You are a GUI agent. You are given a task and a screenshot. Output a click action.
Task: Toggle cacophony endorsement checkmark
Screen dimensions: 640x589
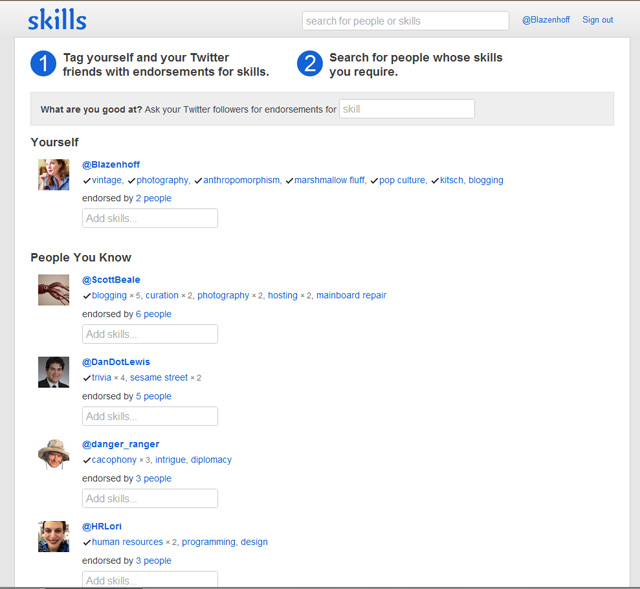click(x=87, y=460)
